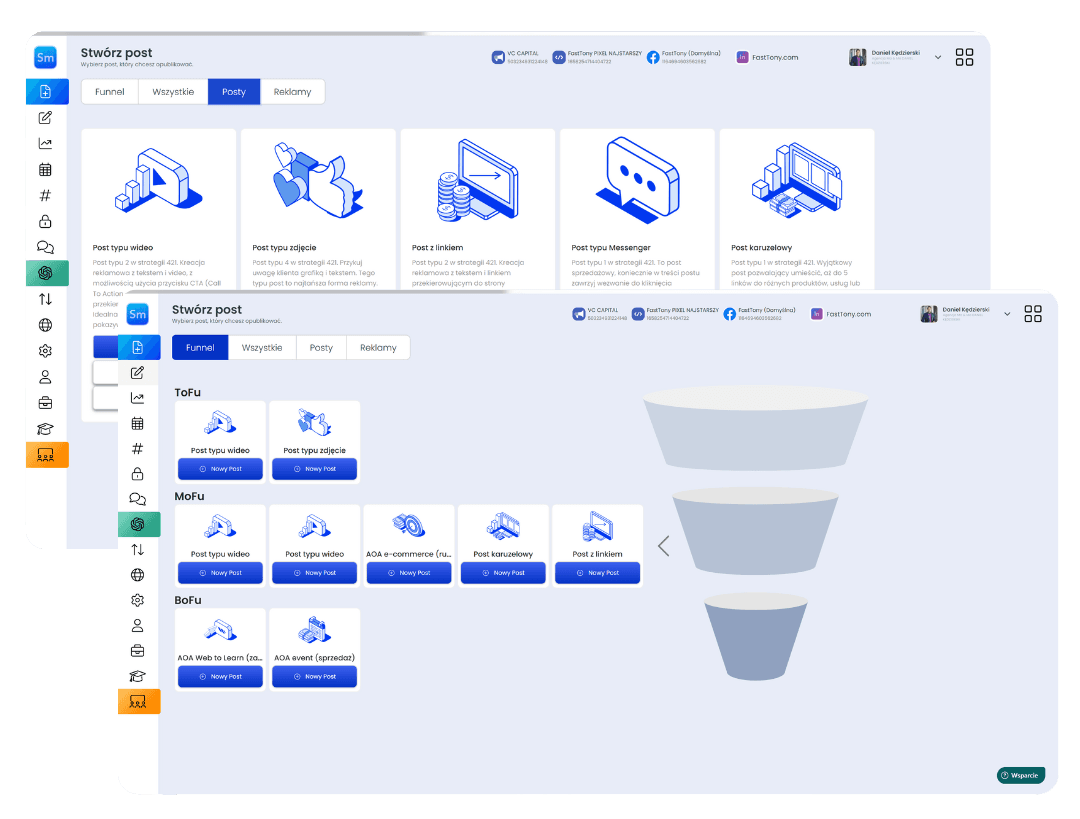Click the padlock icon in the front window sidebar
1080x819 pixels.
[x=138, y=474]
